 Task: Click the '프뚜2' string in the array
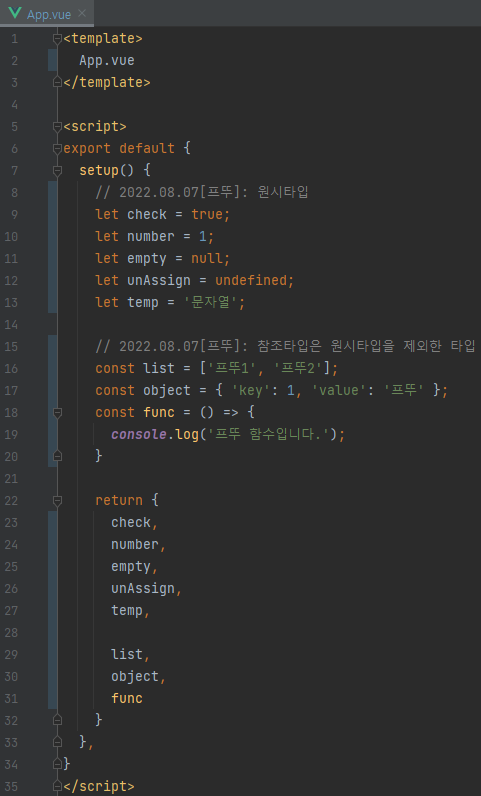298,369
